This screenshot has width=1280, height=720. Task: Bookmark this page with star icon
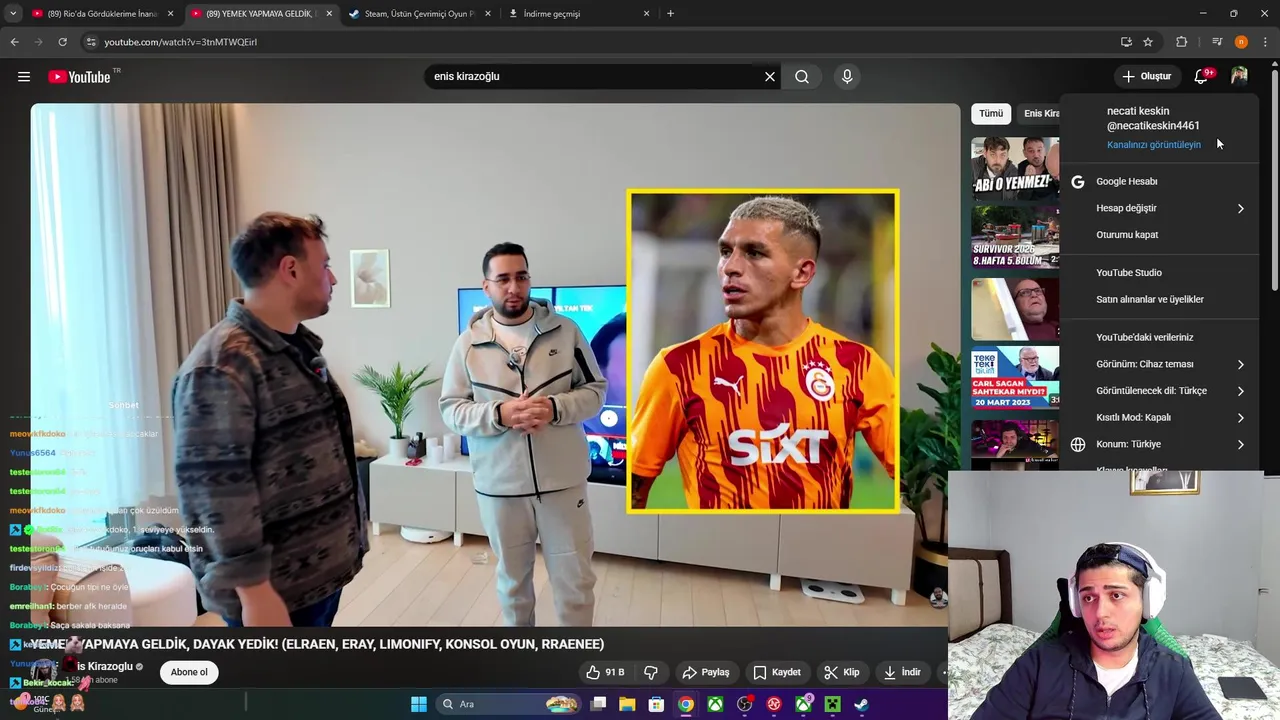point(1148,42)
